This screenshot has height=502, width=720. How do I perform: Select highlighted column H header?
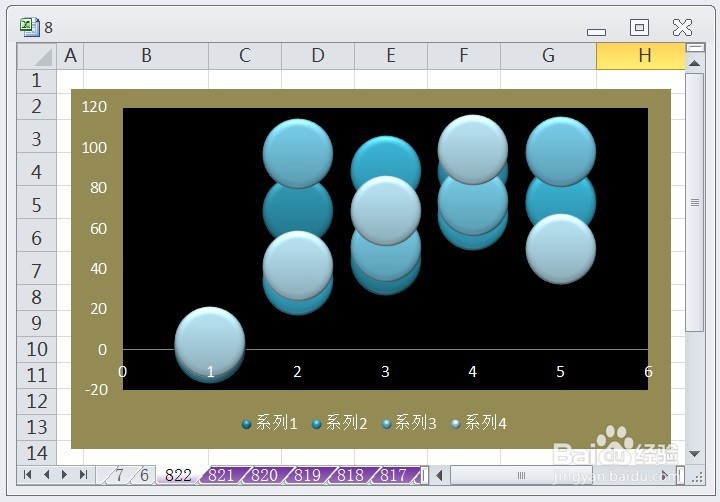(641, 56)
